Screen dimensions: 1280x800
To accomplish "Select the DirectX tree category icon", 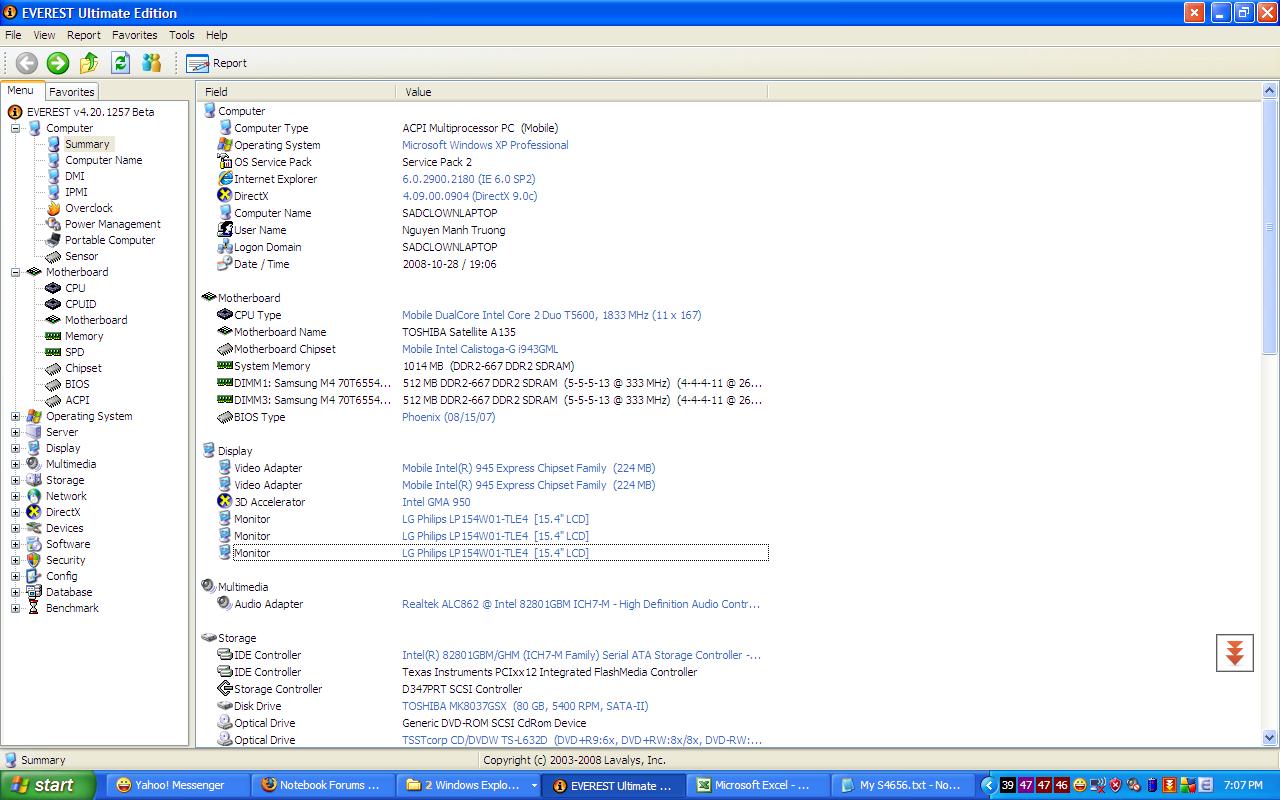I will 34,512.
